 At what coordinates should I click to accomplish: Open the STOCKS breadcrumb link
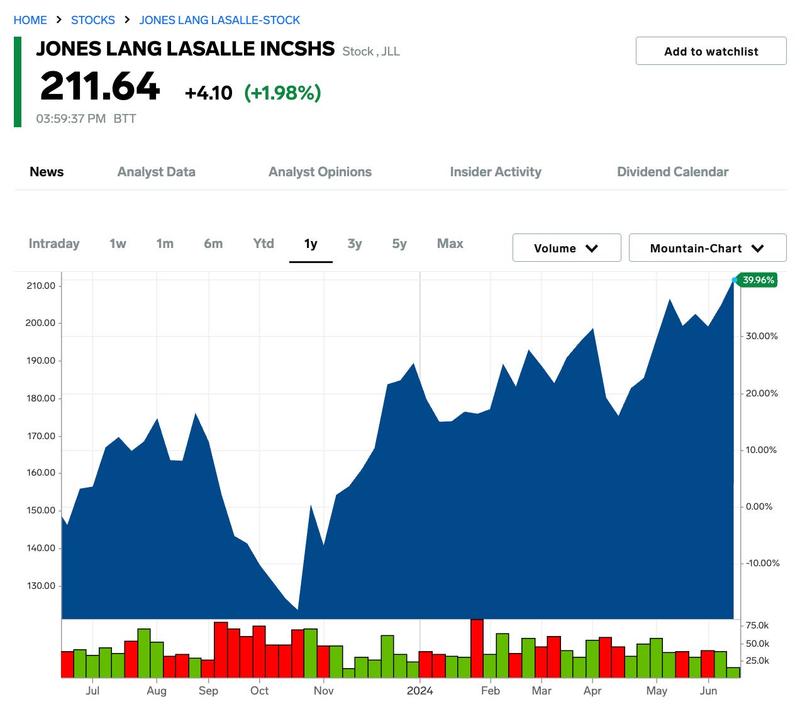click(x=93, y=20)
